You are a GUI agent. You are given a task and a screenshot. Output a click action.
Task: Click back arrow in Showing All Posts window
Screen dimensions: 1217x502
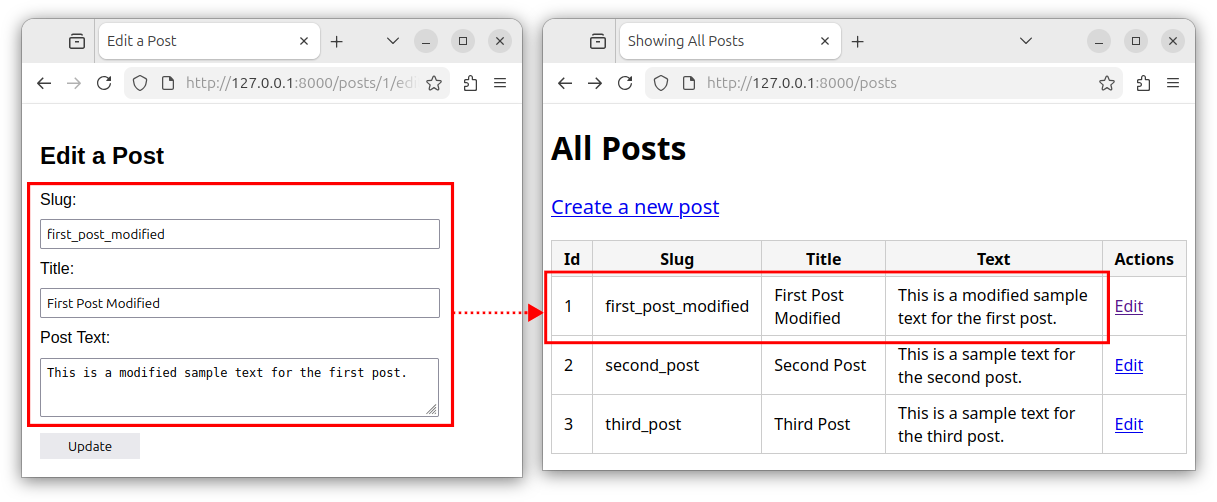565,83
